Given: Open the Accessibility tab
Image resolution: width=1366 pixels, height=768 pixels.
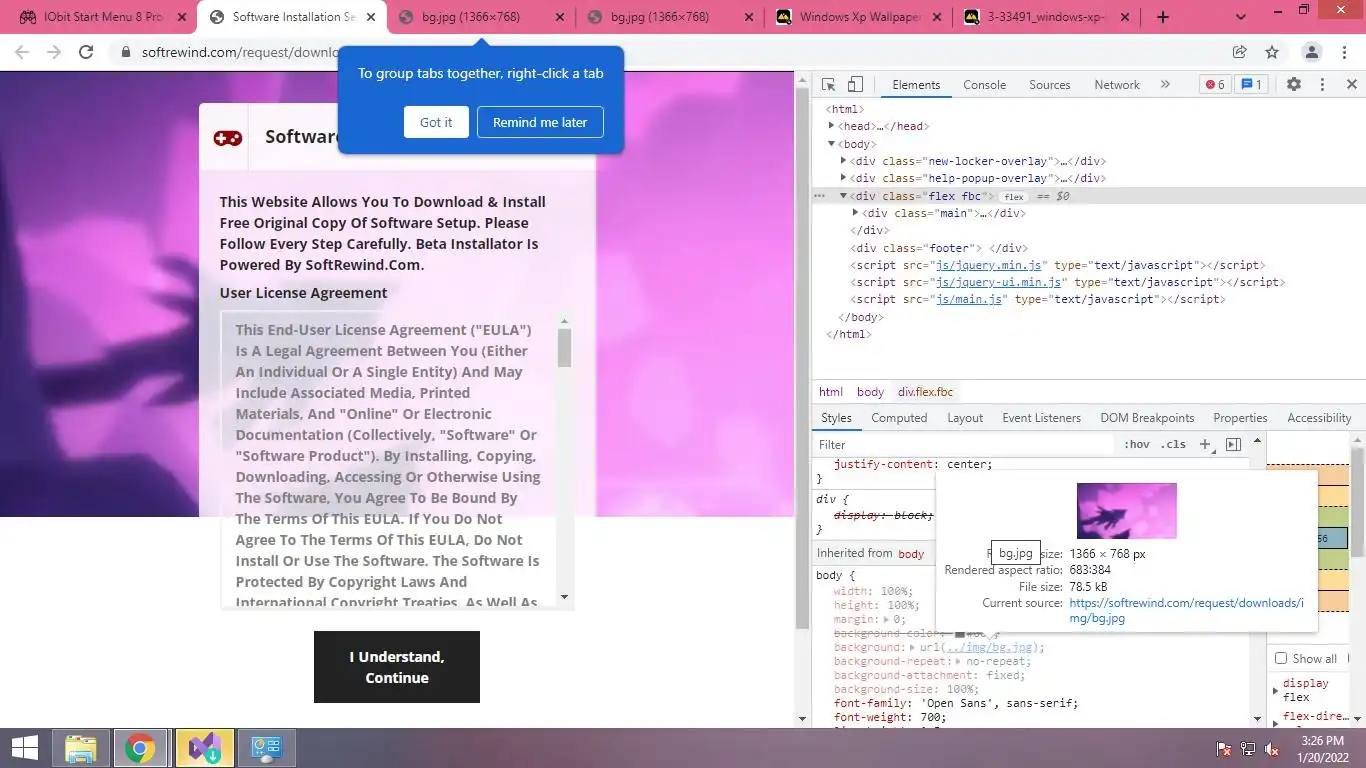Looking at the screenshot, I should pos(1319,418).
